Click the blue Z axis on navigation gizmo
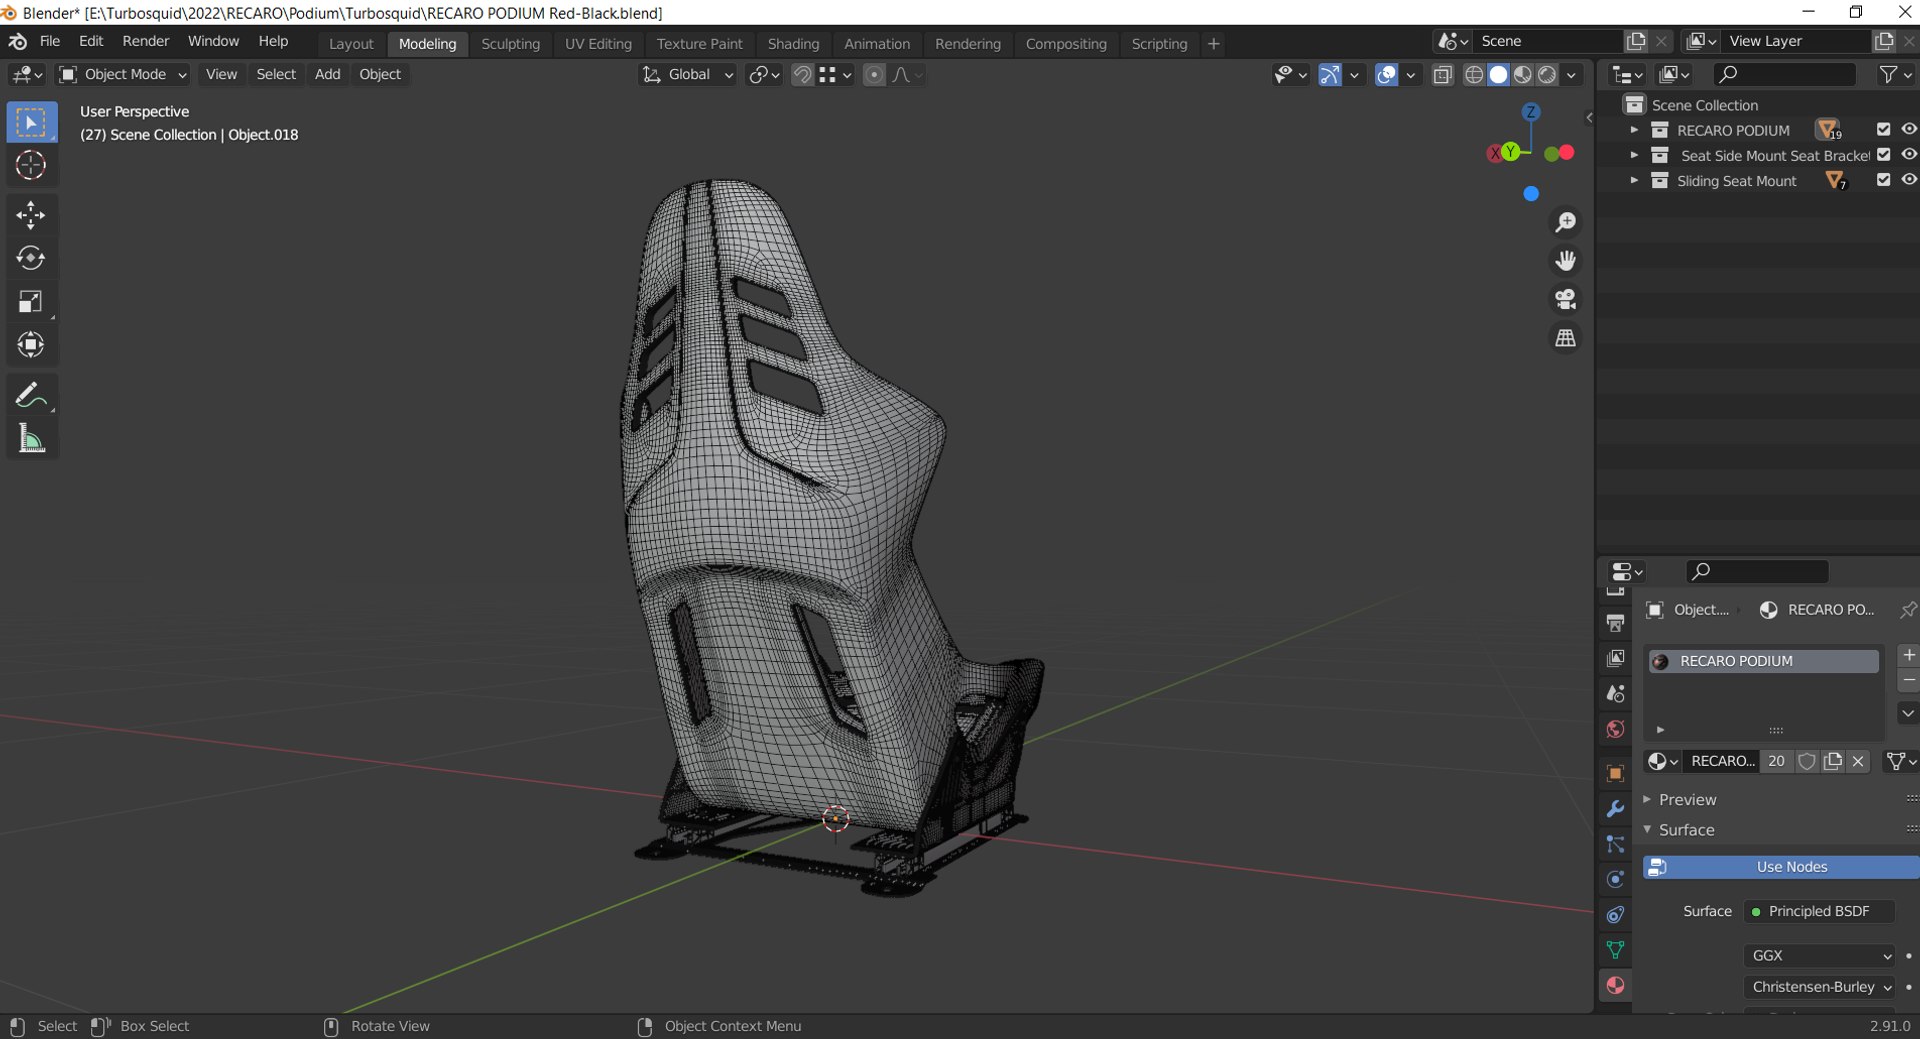 pyautogui.click(x=1531, y=112)
